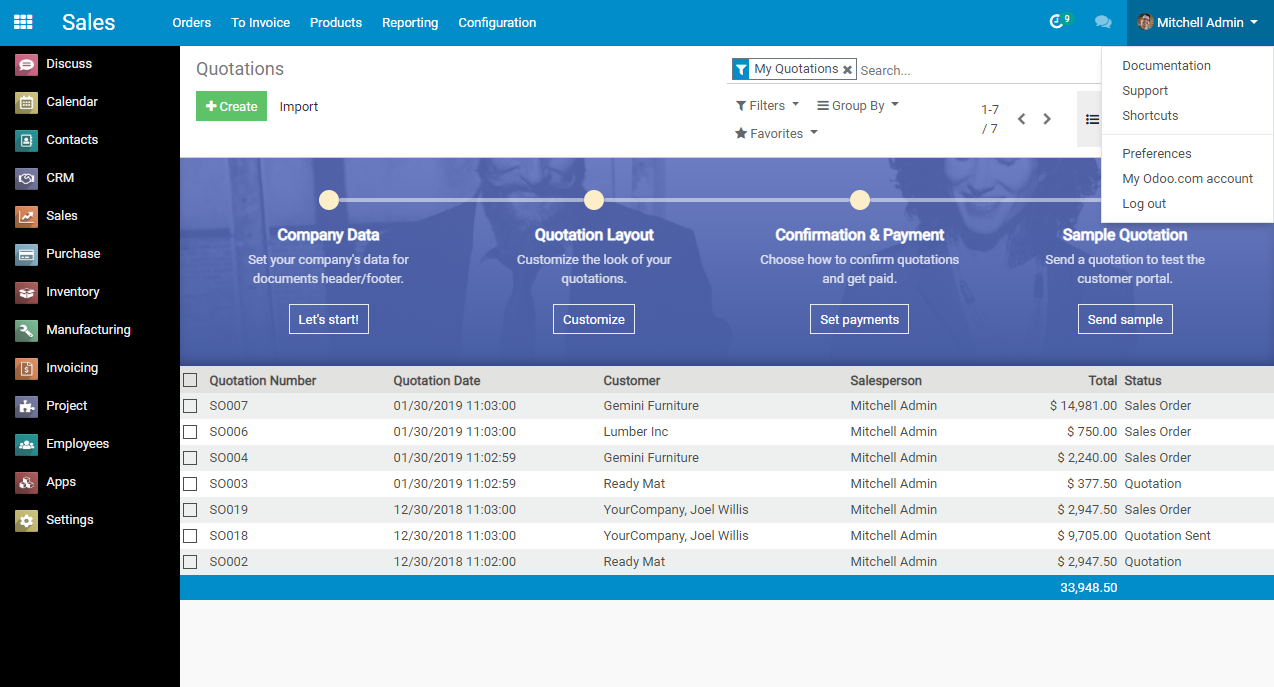This screenshot has height=687, width=1274.
Task: Tick the select-all header checkbox
Action: [x=190, y=380]
